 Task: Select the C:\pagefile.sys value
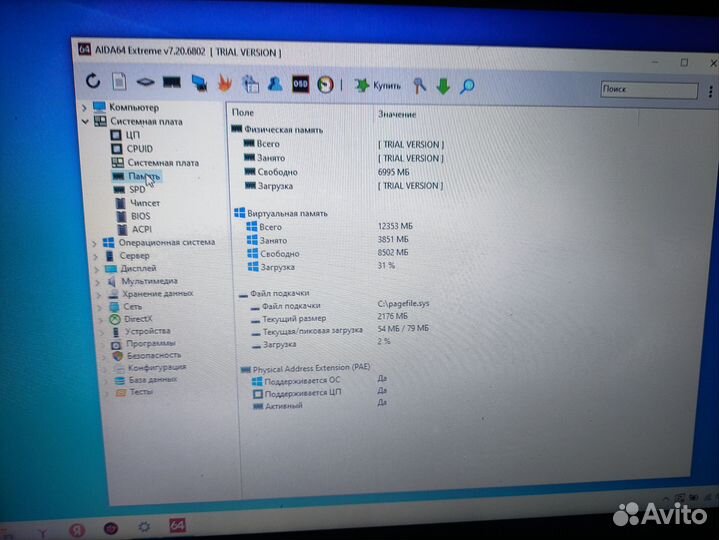pos(404,303)
